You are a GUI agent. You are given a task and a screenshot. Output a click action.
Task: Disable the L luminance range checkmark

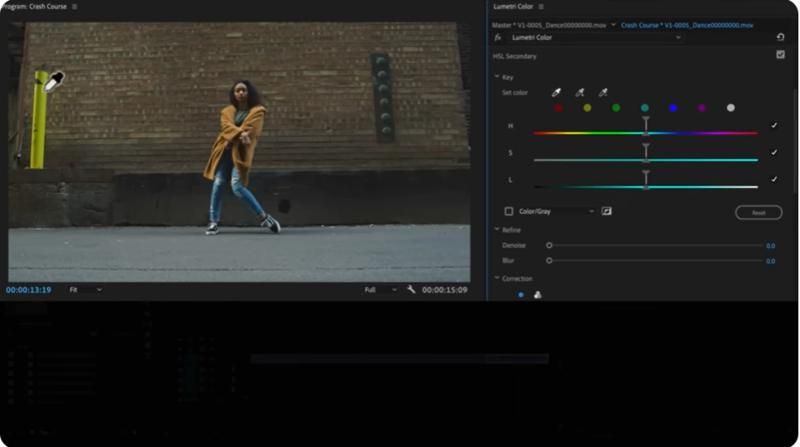(x=774, y=179)
